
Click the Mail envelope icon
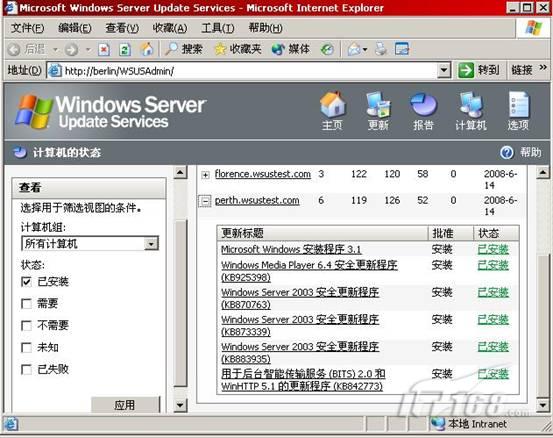(x=354, y=49)
